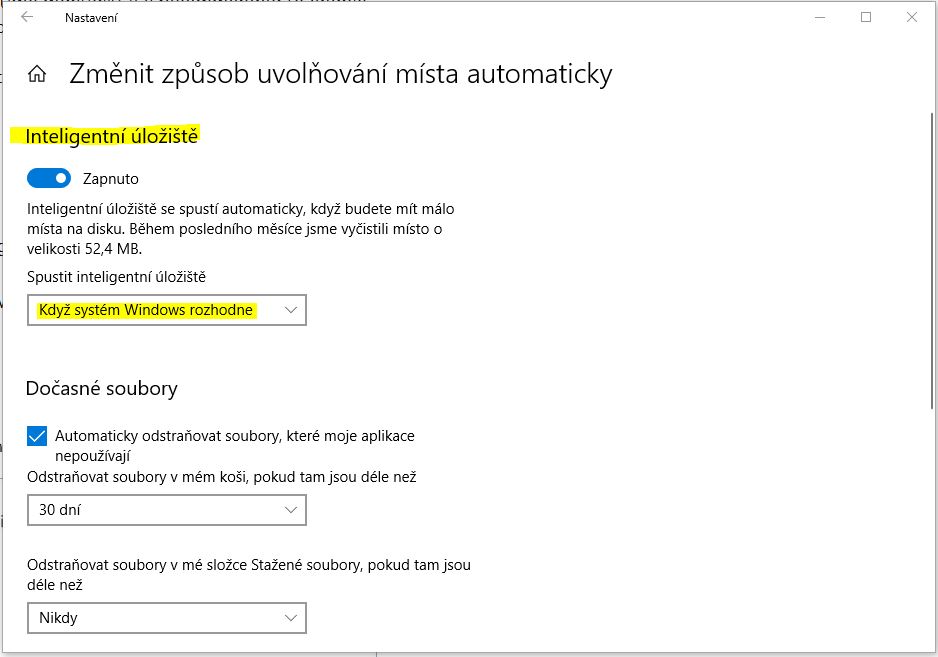The height and width of the screenshot is (657, 938).
Task: Click the 'Zapnuto' toggle label
Action: tap(111, 179)
